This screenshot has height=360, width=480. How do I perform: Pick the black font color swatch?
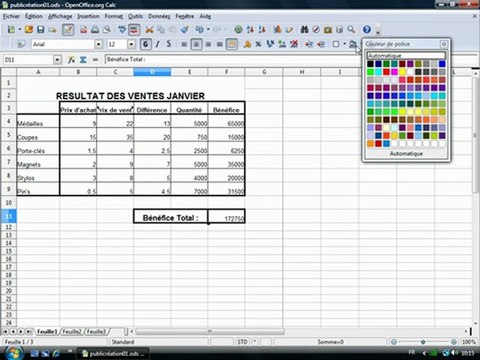(370, 64)
